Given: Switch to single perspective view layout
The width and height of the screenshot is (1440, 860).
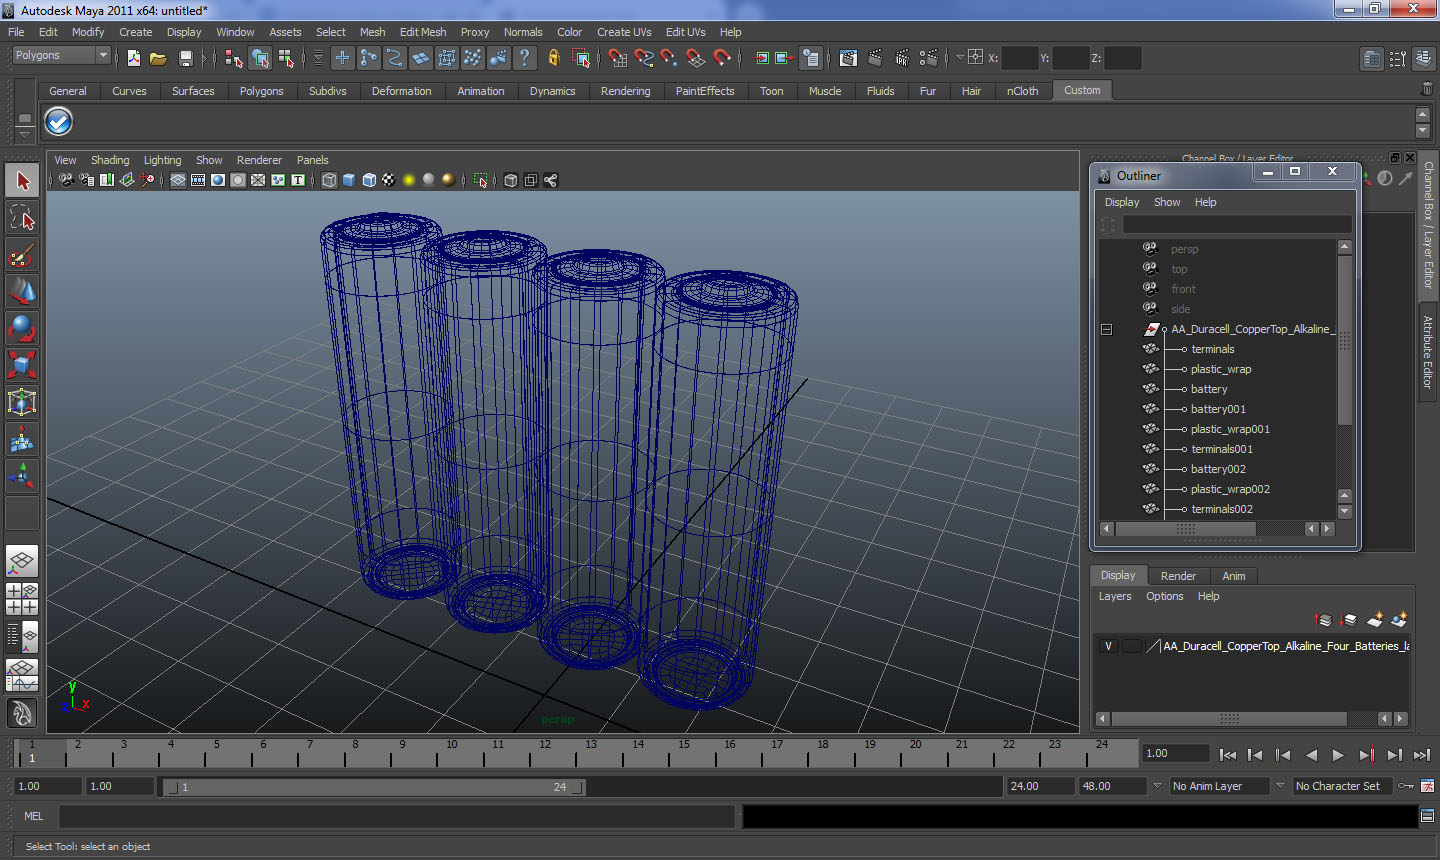Looking at the screenshot, I should coord(22,561).
